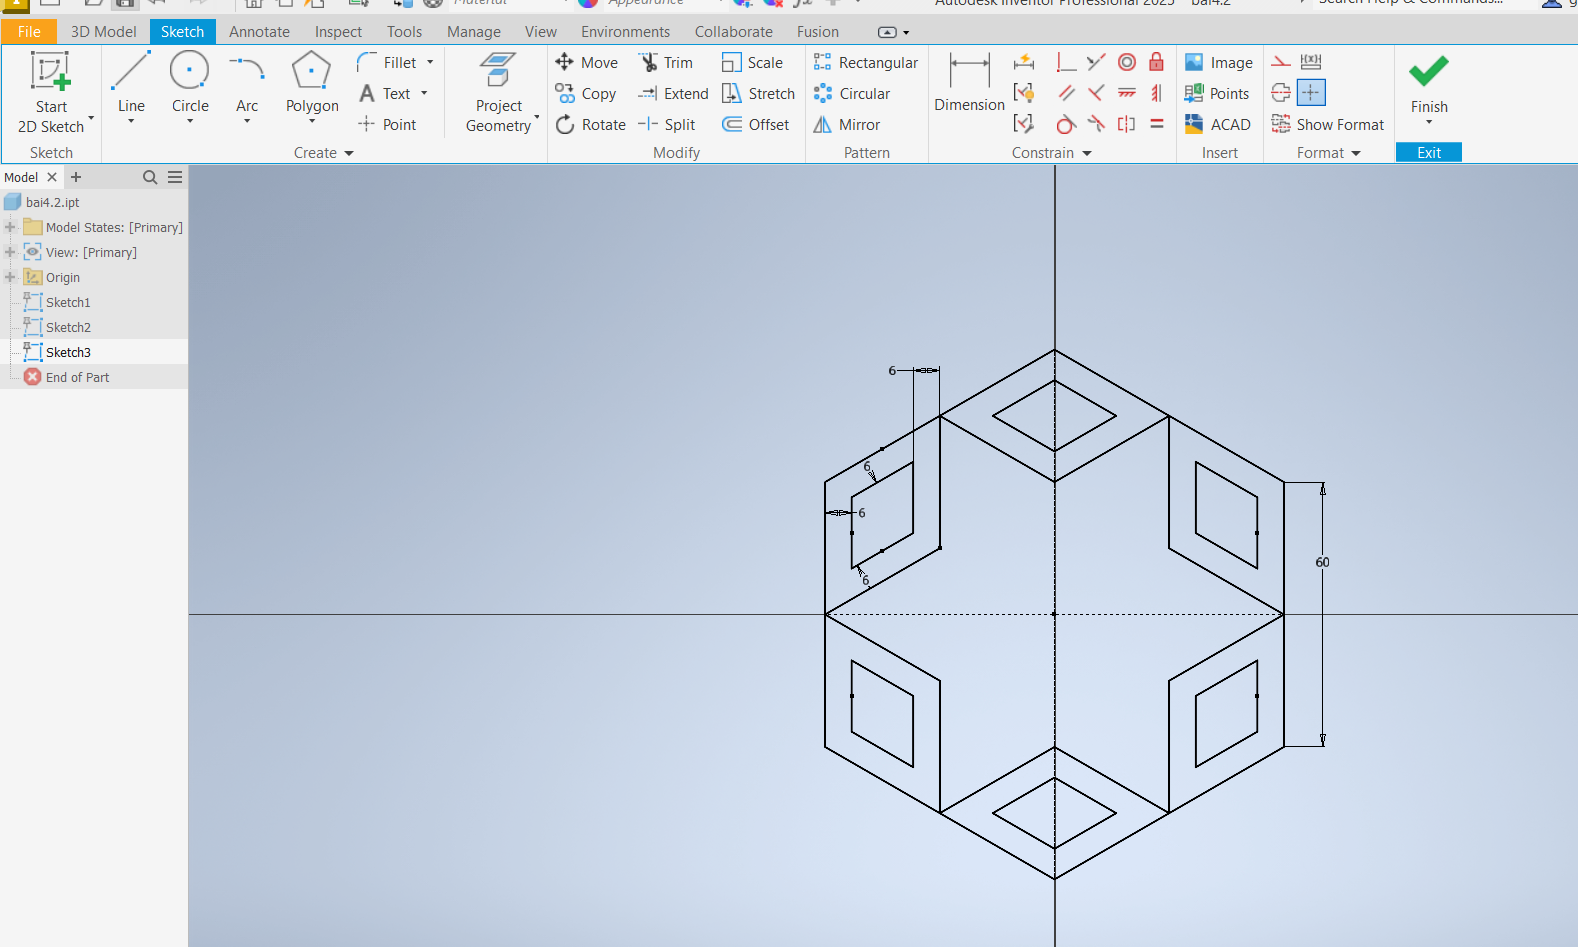
Task: Click the Trim tool in Modify
Action: 666,62
